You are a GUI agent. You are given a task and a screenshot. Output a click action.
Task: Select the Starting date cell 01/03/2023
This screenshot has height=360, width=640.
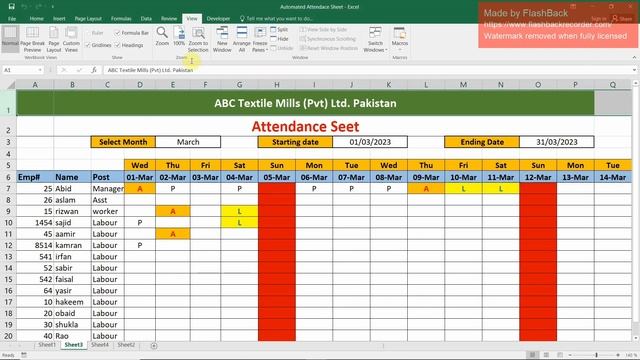click(370, 142)
